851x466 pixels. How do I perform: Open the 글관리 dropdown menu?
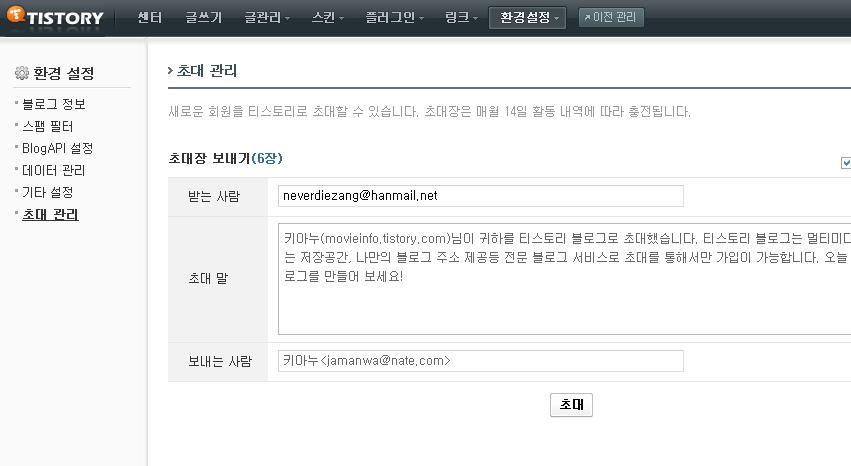click(267, 17)
